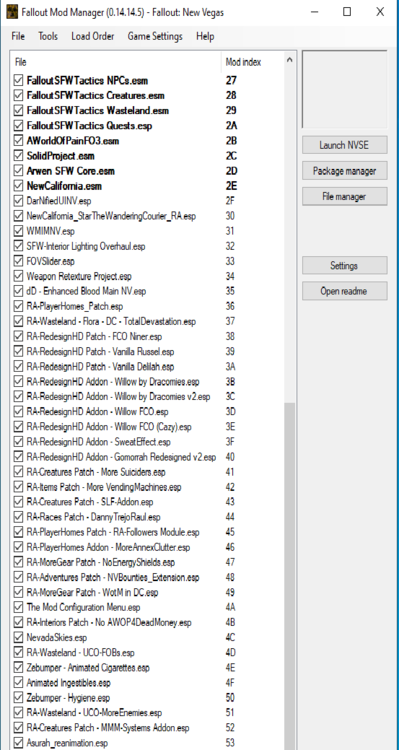This screenshot has width=399, height=750.
Task: Disable AWorldOfPainFO3.esm
Action: point(19,141)
